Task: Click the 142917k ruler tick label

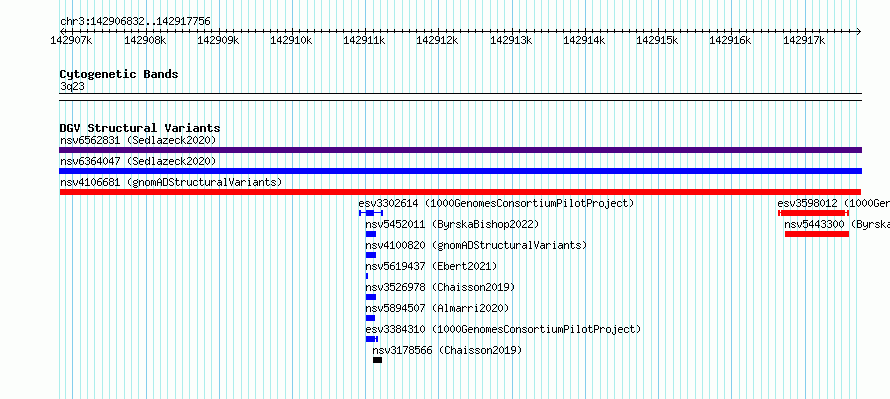Action: (x=804, y=40)
